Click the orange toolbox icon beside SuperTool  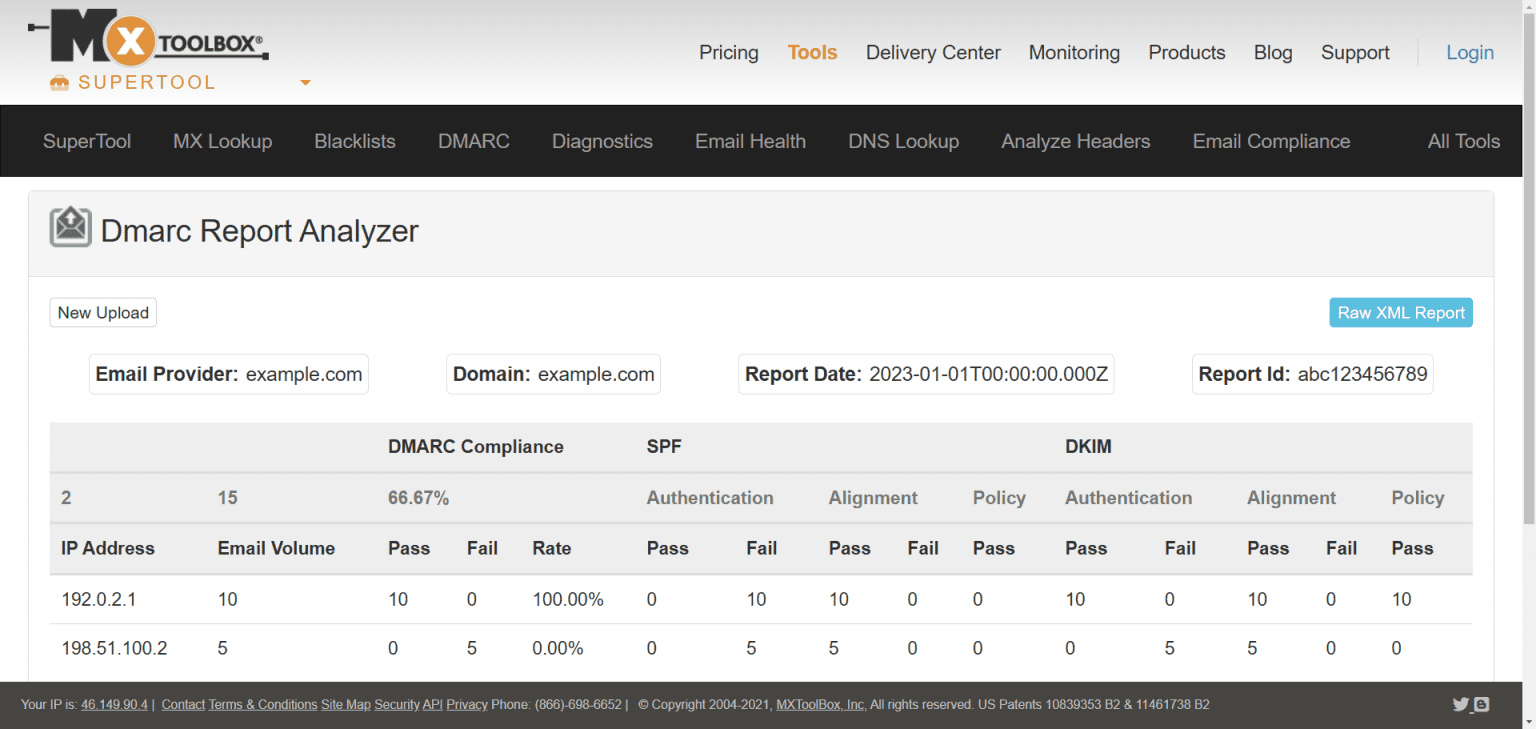coord(60,83)
